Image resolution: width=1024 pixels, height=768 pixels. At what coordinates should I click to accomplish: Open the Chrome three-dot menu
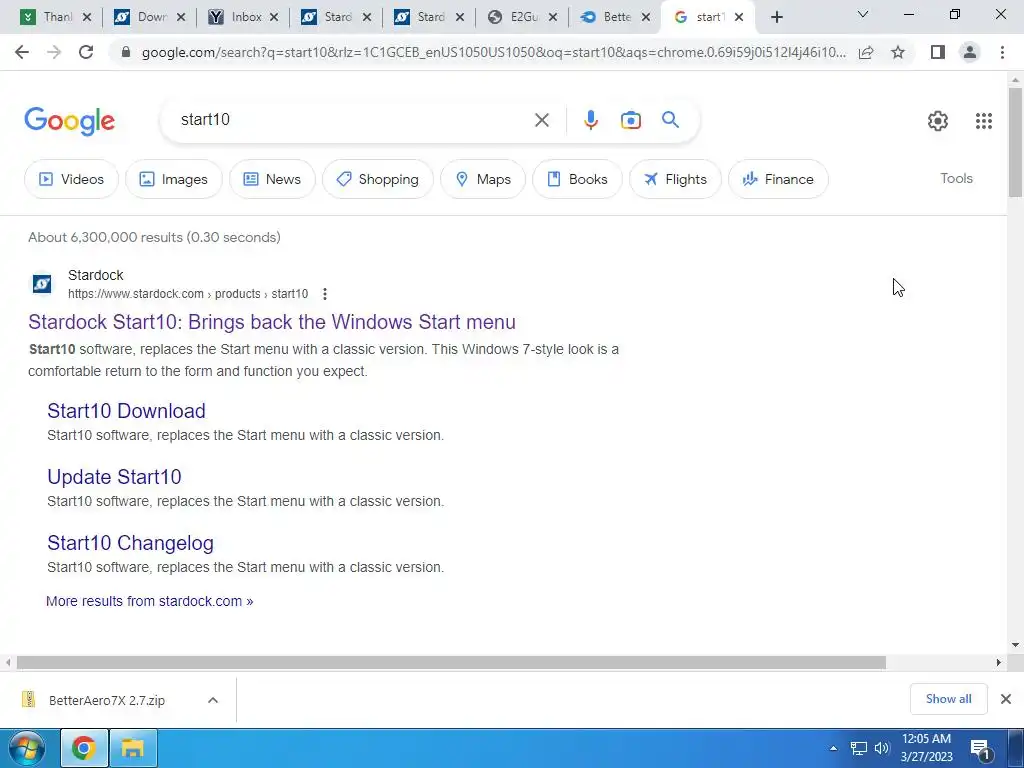pos(1002,52)
